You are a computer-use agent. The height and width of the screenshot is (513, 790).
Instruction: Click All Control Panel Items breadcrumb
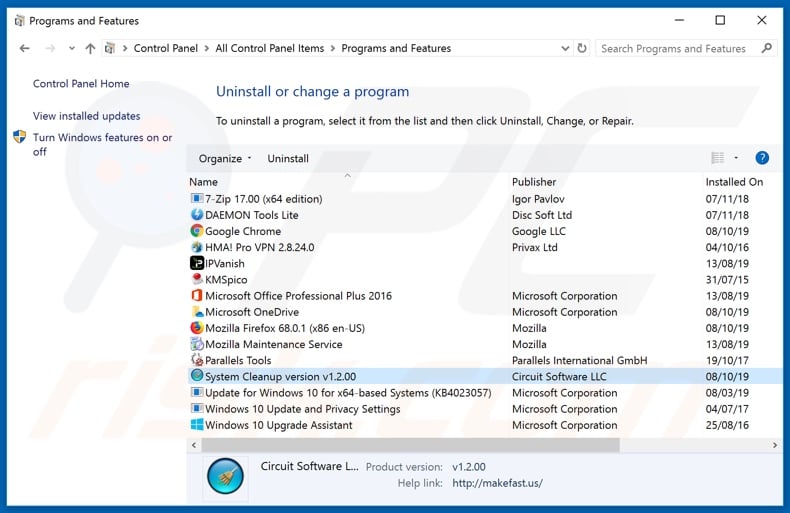[x=270, y=48]
